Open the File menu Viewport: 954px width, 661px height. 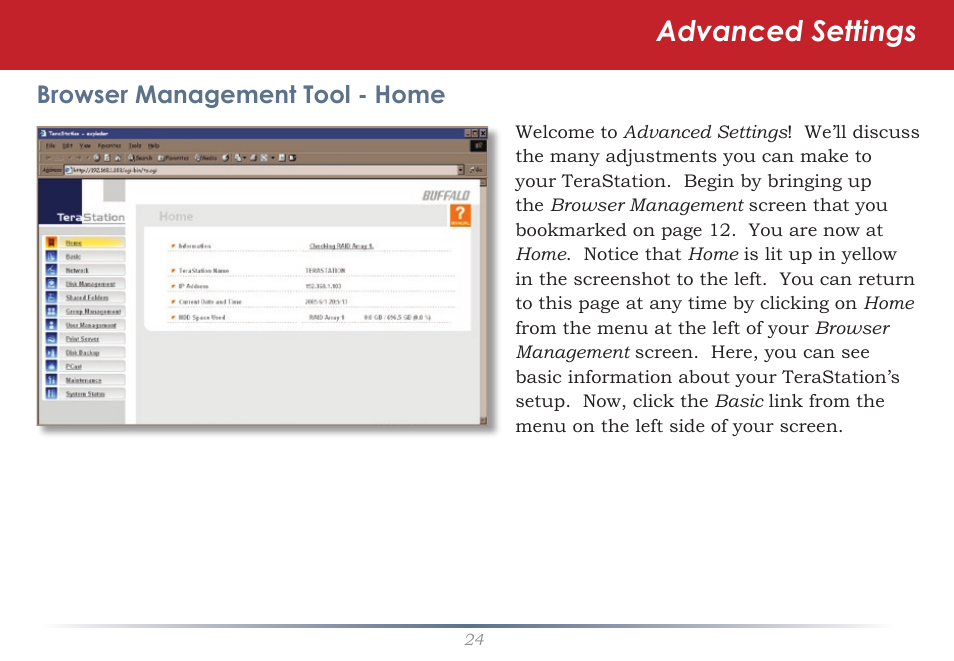(50, 146)
